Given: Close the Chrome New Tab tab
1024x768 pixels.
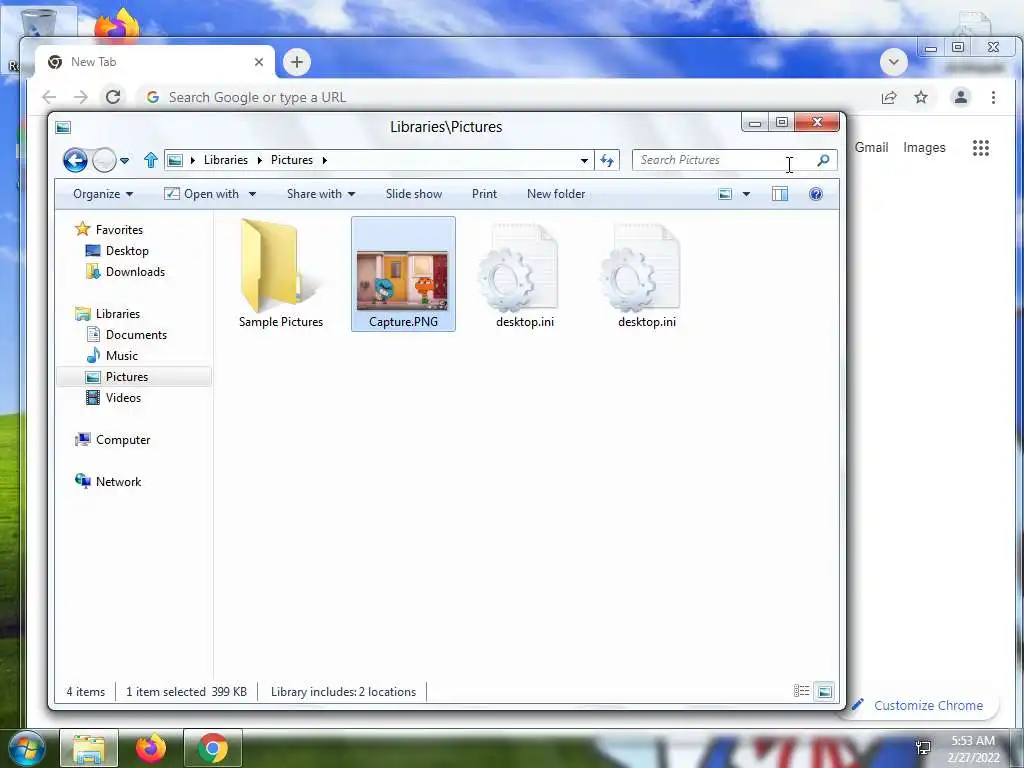Looking at the screenshot, I should point(259,62).
